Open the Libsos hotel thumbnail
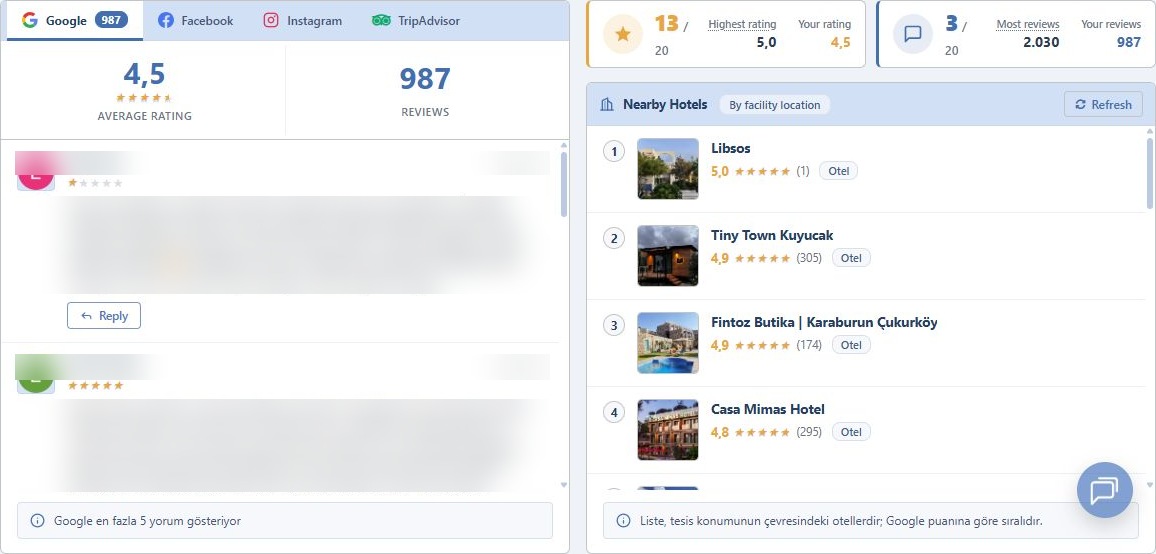 coord(668,169)
